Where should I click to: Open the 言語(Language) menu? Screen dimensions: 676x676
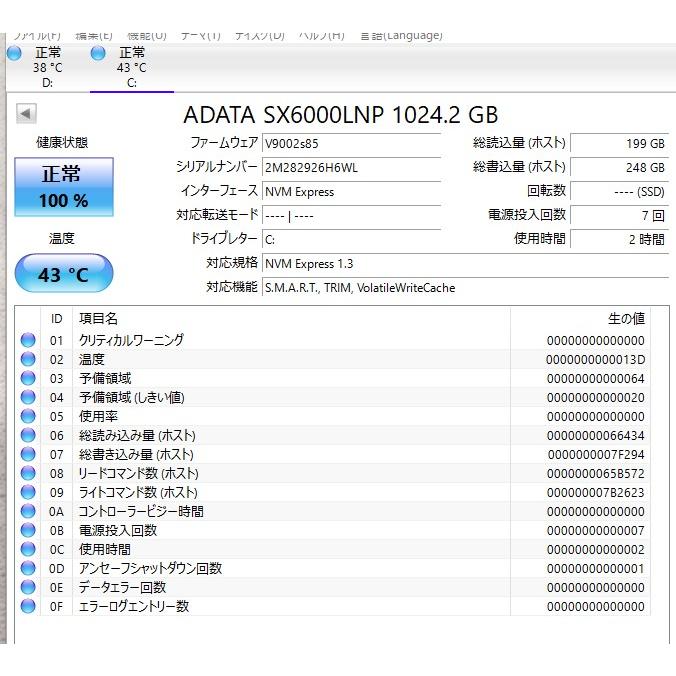click(401, 36)
